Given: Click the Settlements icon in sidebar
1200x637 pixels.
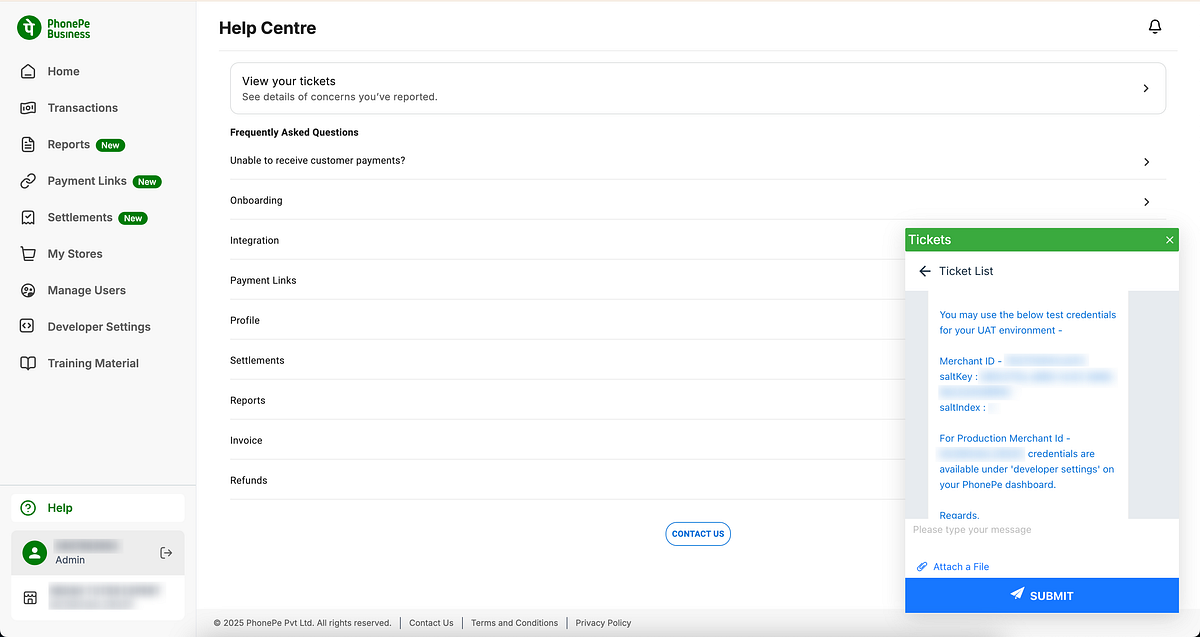Looking at the screenshot, I should click(28, 217).
